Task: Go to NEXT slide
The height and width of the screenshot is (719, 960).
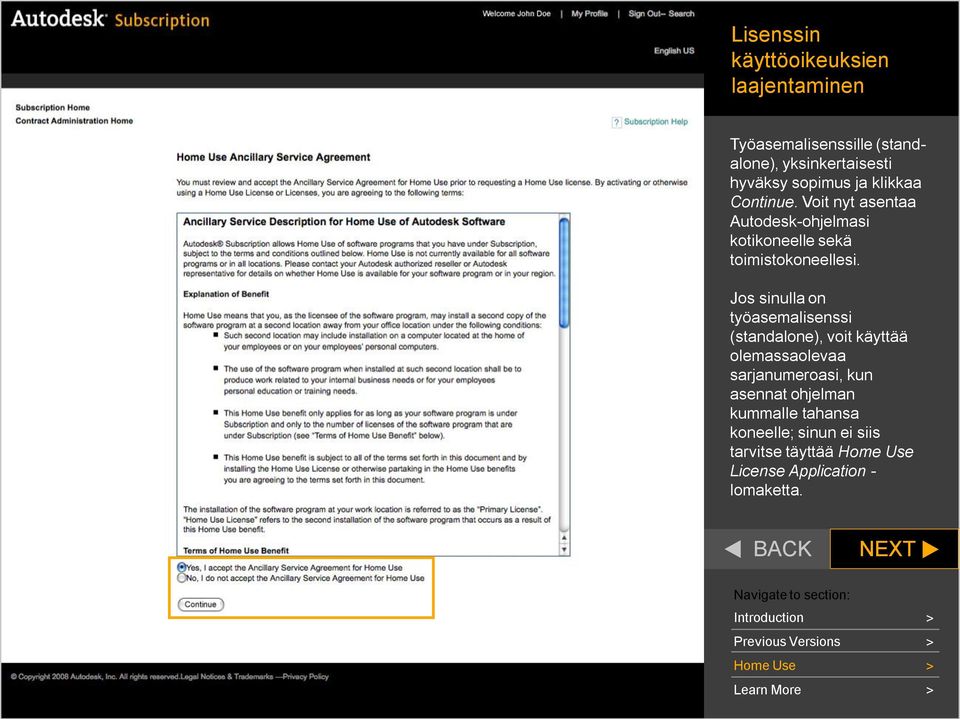Action: tap(894, 549)
